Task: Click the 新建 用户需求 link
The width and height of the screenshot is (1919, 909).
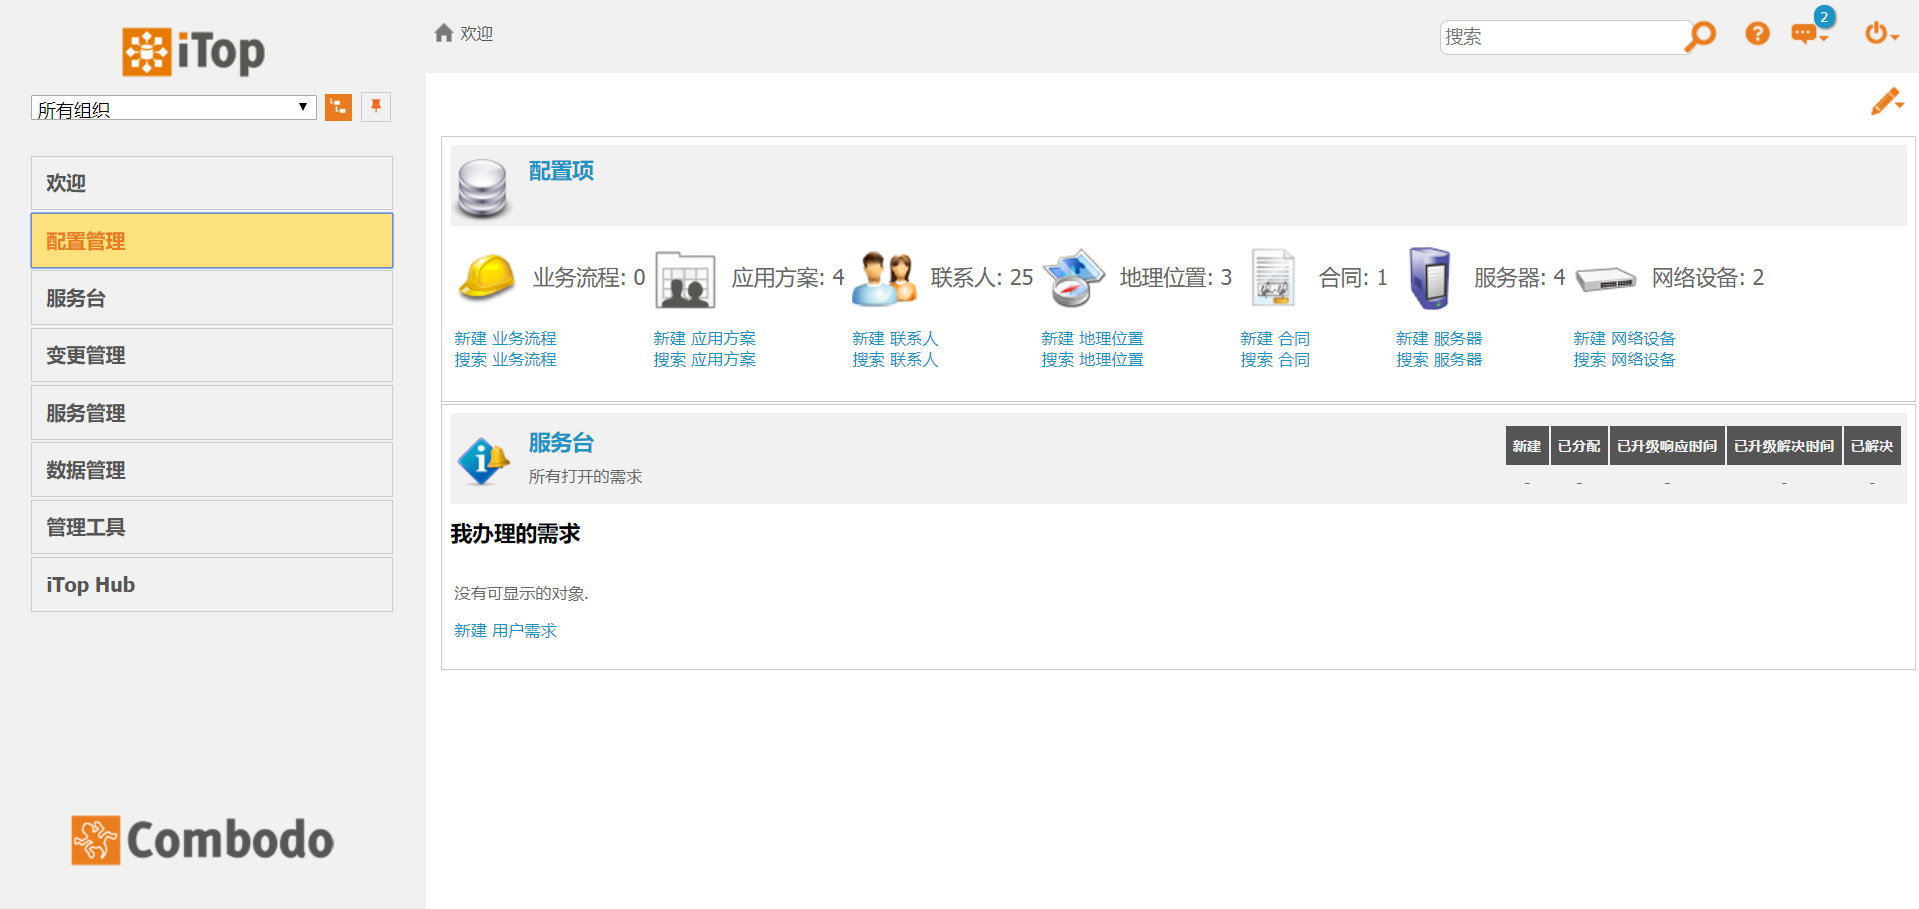Action: (x=505, y=630)
